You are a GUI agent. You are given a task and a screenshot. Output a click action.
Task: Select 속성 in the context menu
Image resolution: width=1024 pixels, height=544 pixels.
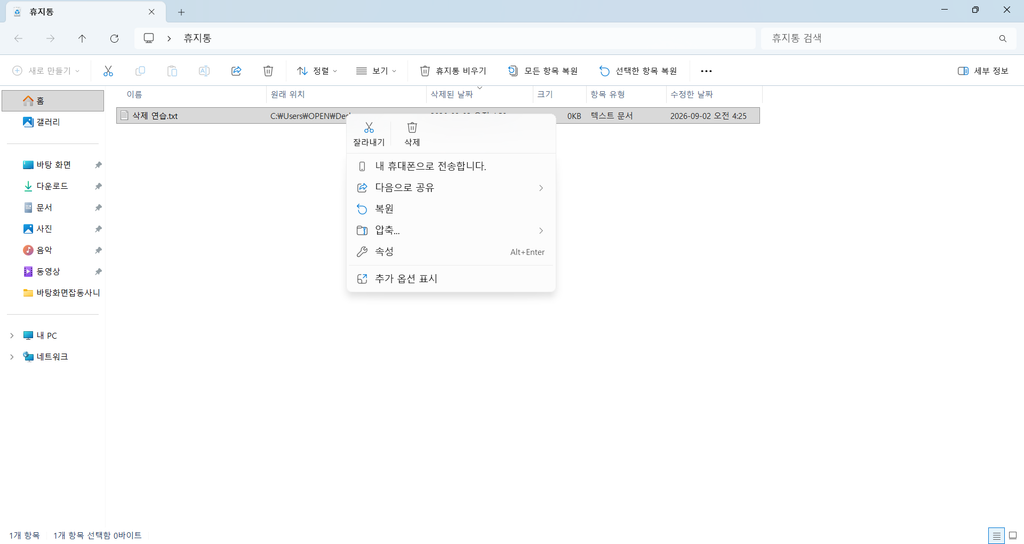[x=451, y=251]
